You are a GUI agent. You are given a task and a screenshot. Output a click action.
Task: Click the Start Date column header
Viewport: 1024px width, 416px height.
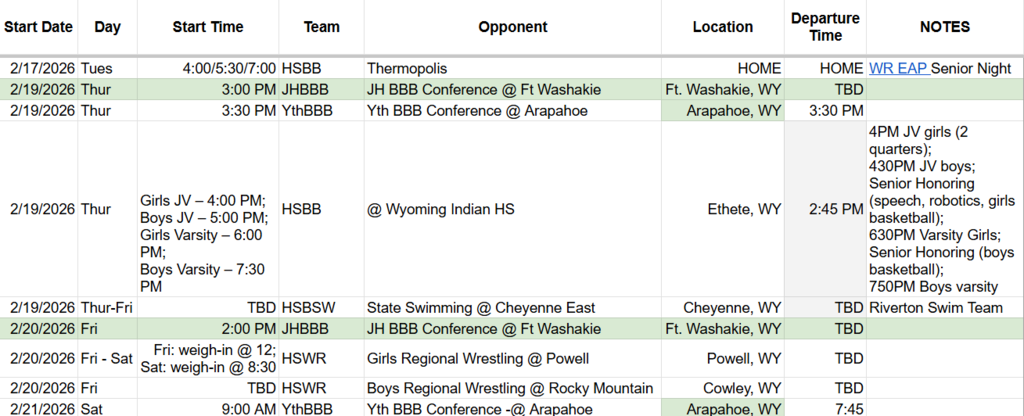38,28
